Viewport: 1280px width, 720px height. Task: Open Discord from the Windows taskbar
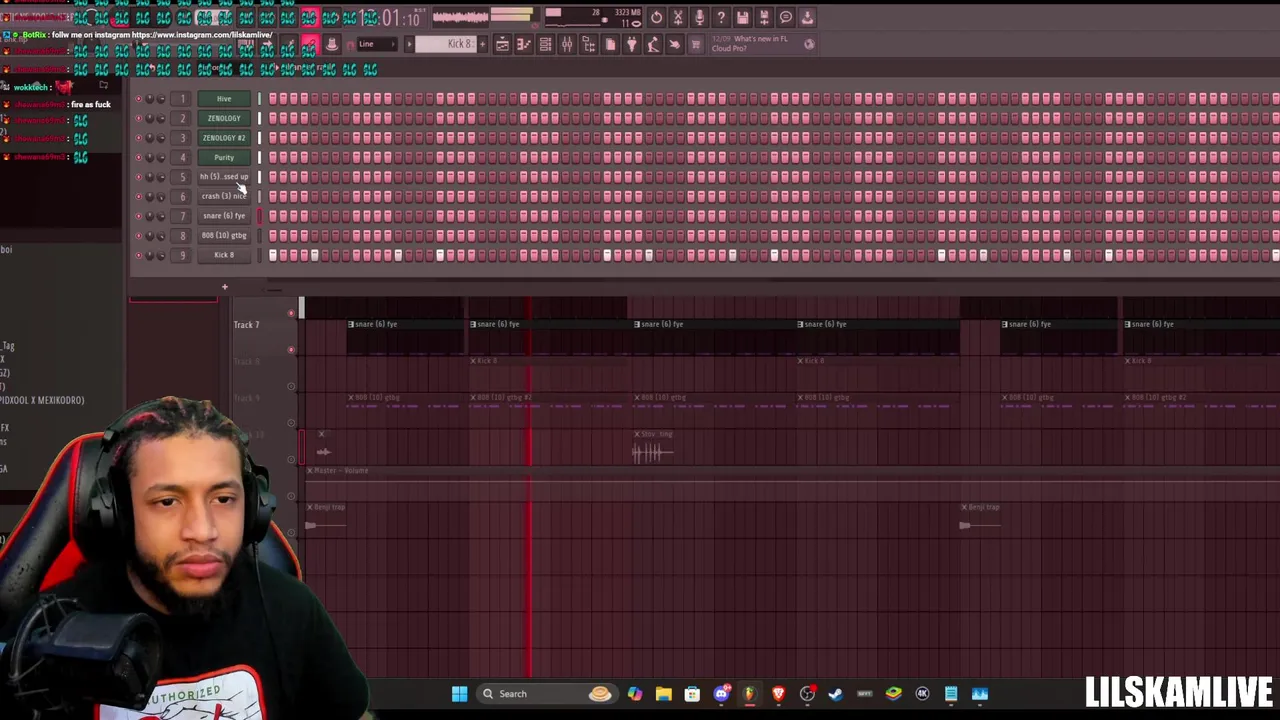721,694
